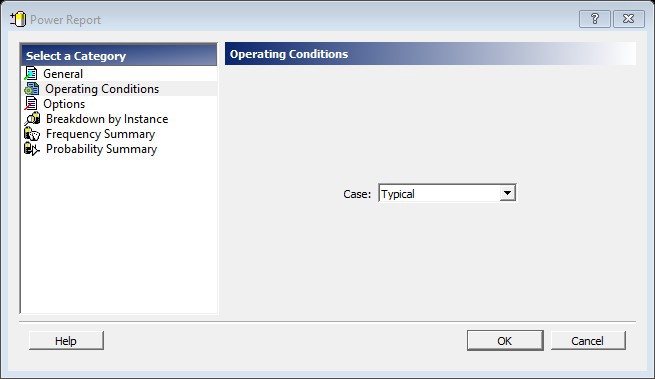
Task: Click the question mark help icon
Action: [x=594, y=19]
